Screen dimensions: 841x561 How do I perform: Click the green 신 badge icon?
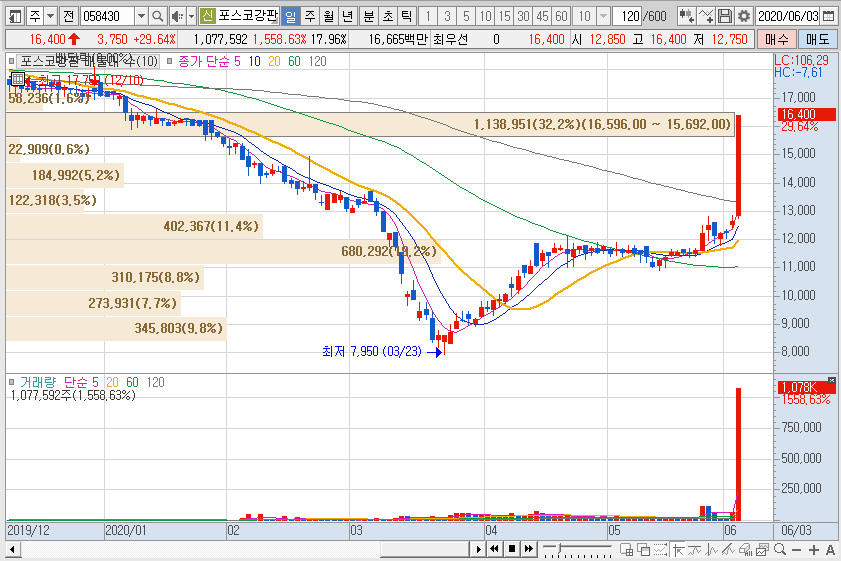tap(207, 16)
